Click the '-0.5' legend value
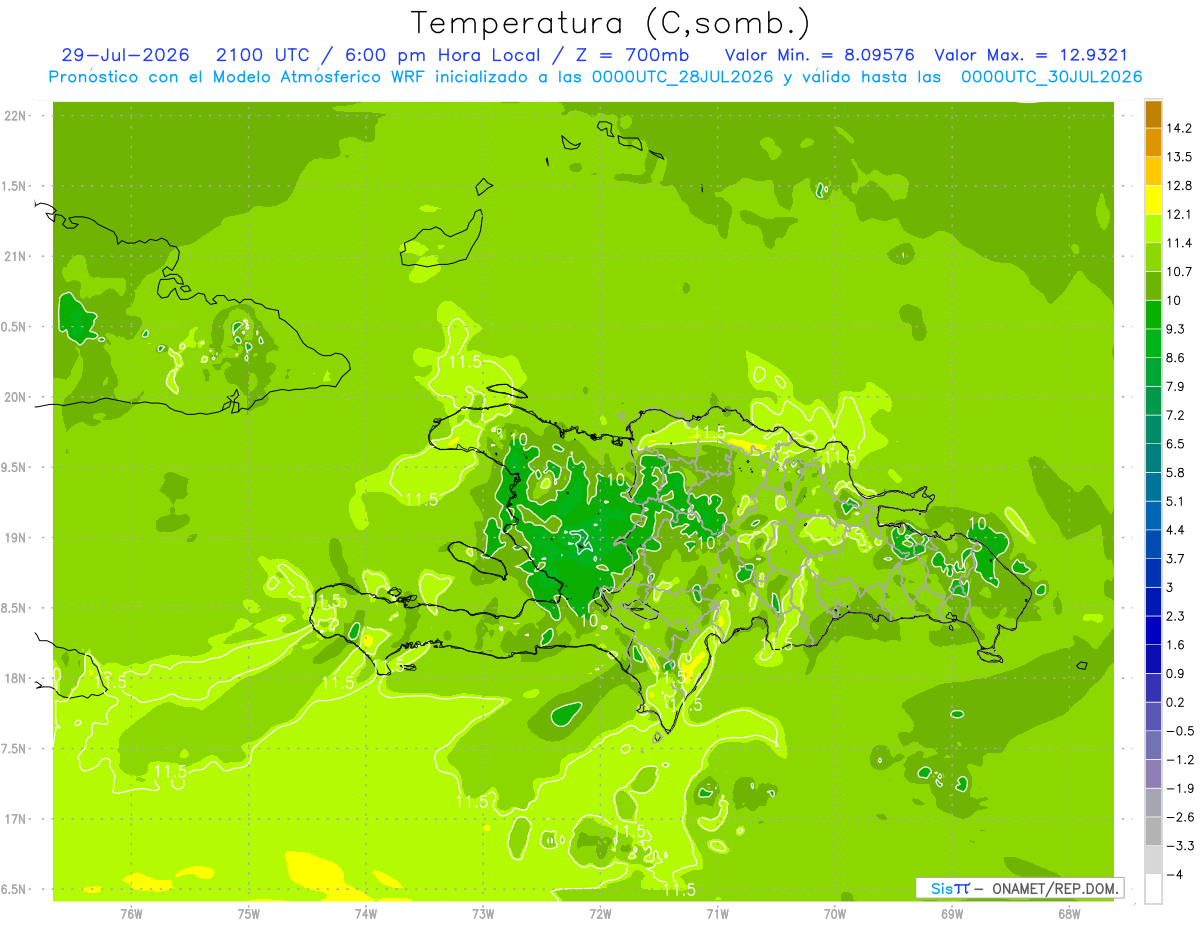 1180,731
